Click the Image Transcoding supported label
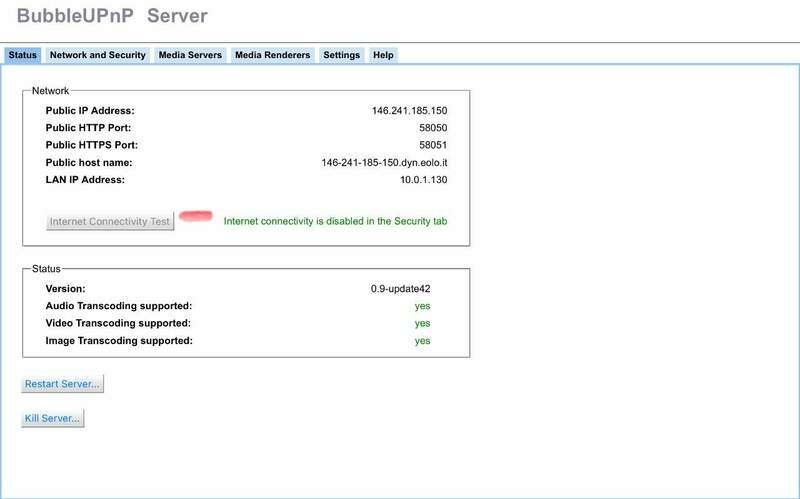 coord(118,341)
